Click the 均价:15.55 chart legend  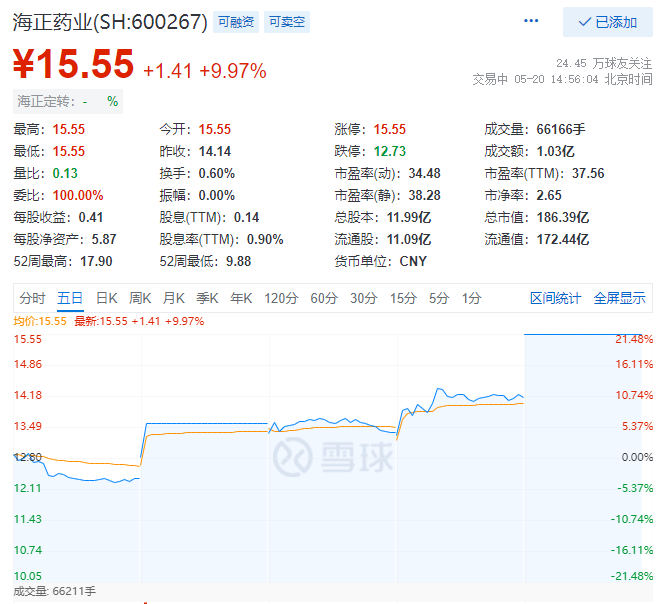(x=40, y=321)
